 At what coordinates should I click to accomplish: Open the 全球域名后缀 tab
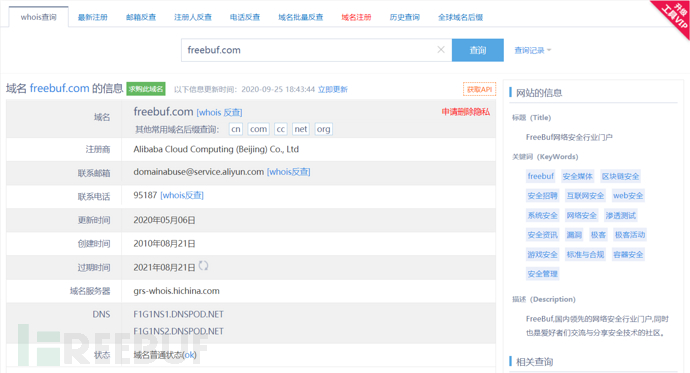460,17
